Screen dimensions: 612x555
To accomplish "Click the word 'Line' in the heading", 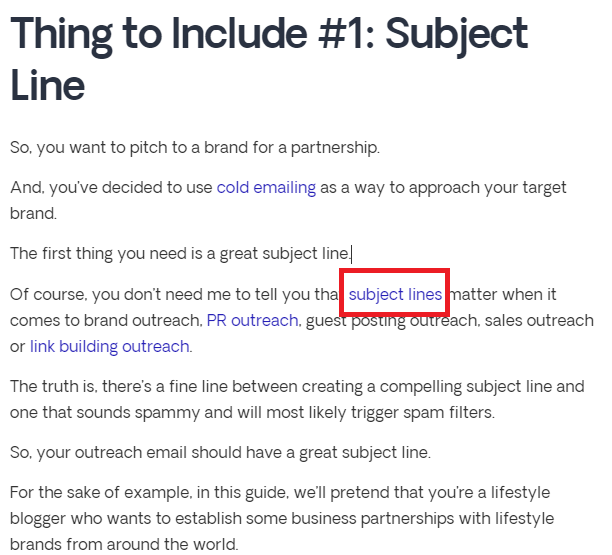I will click(47, 86).
